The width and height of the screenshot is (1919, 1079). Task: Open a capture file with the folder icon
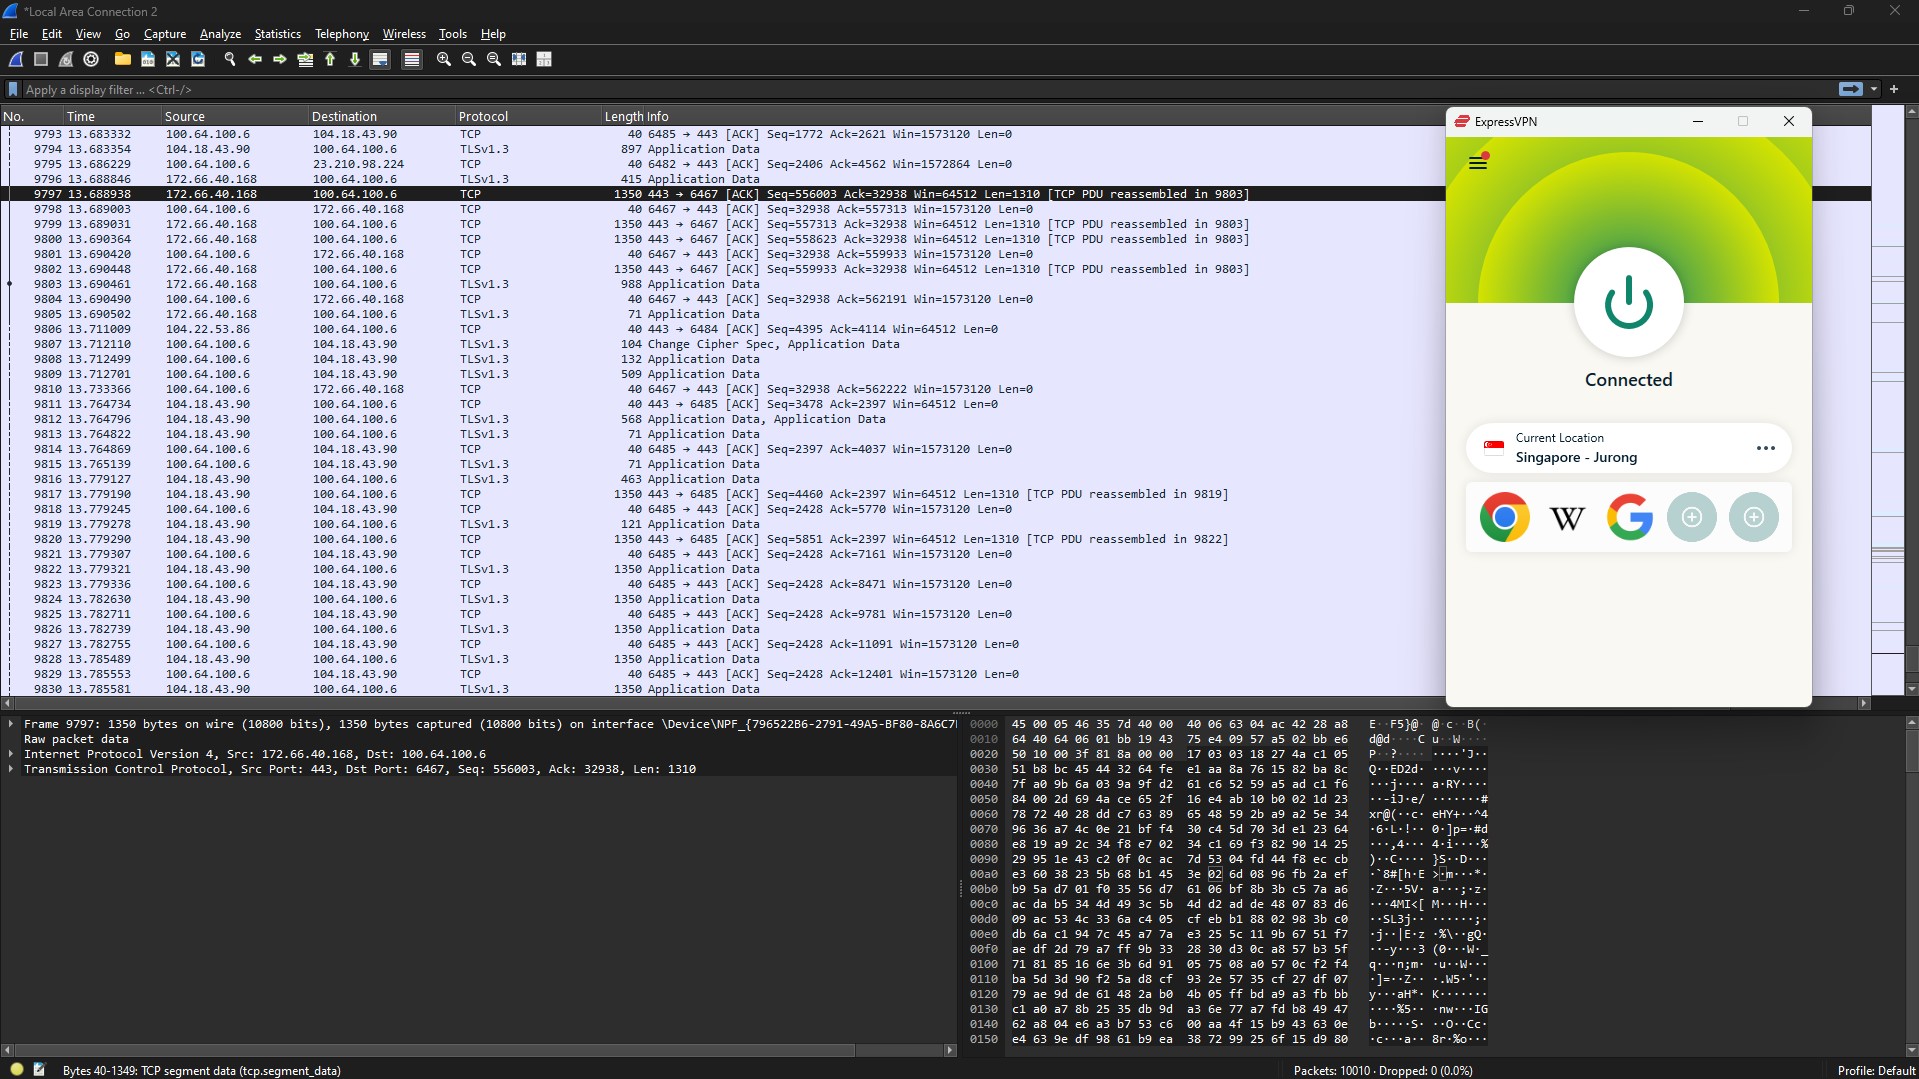(x=123, y=60)
